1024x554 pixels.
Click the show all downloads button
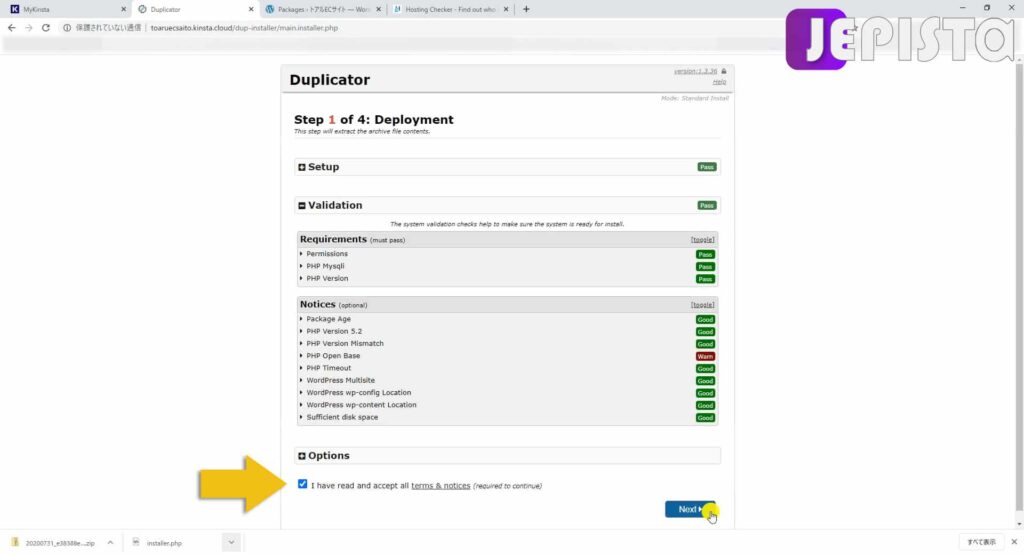pyautogui.click(x=981, y=542)
